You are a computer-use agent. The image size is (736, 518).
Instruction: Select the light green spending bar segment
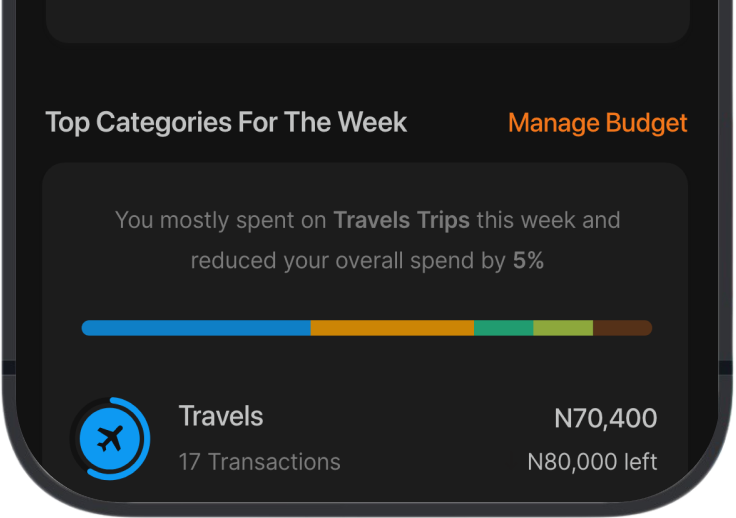(x=563, y=328)
